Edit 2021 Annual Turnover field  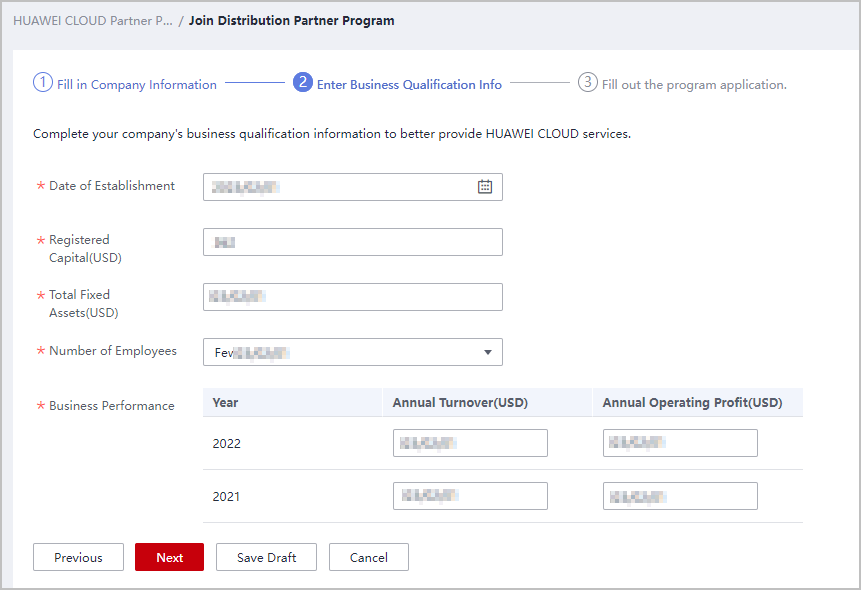point(470,496)
